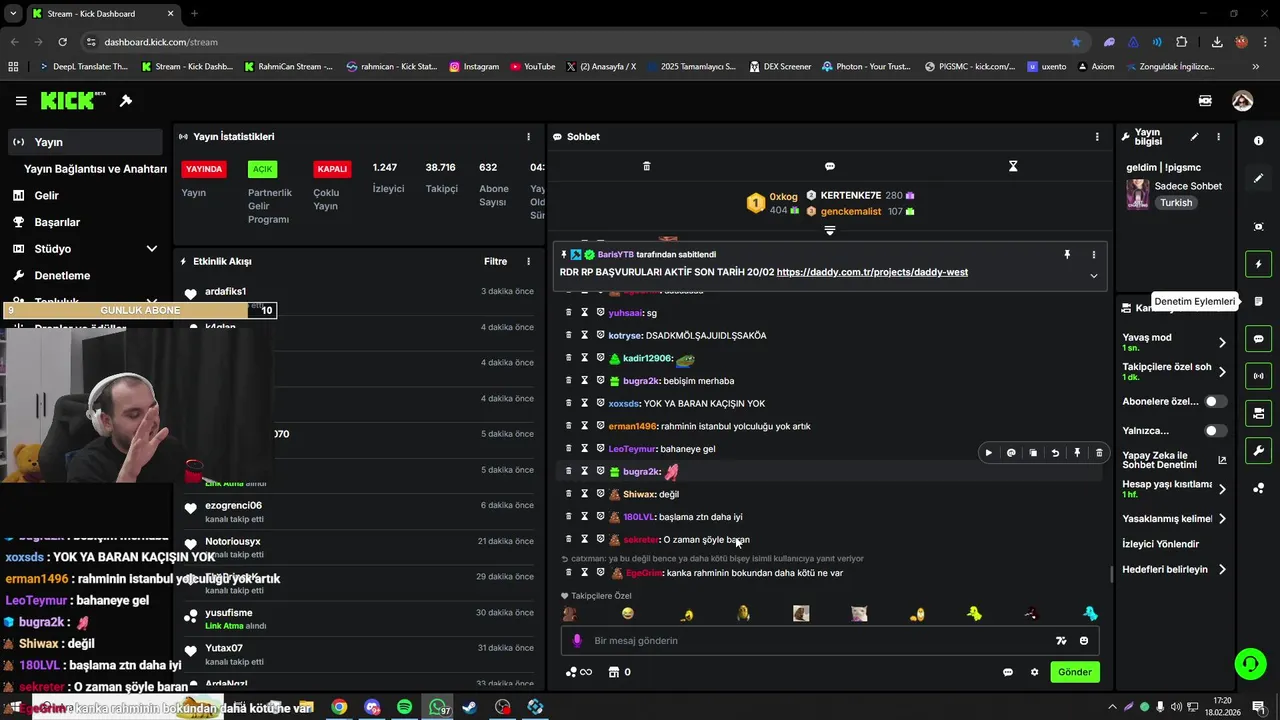Open the Filtre option in Etkinlik Akışı
This screenshot has width=1280, height=720.
click(496, 261)
